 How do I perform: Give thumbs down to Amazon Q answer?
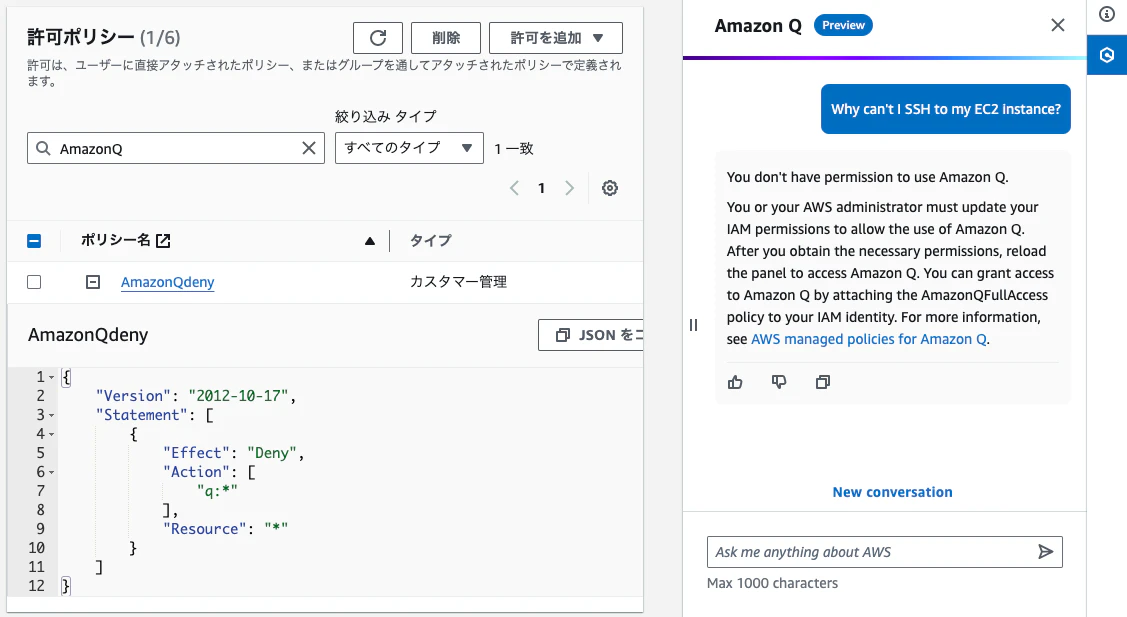[x=778, y=382]
